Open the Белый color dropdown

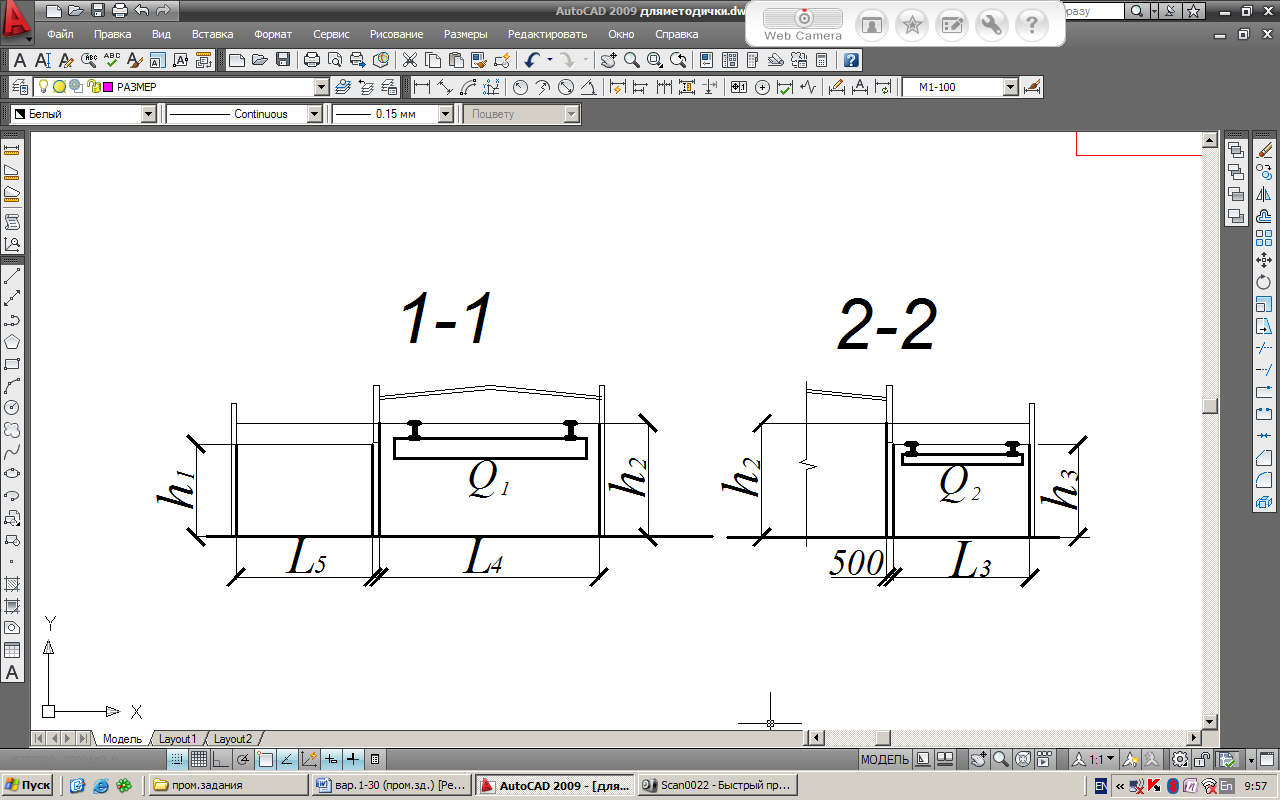tap(149, 114)
